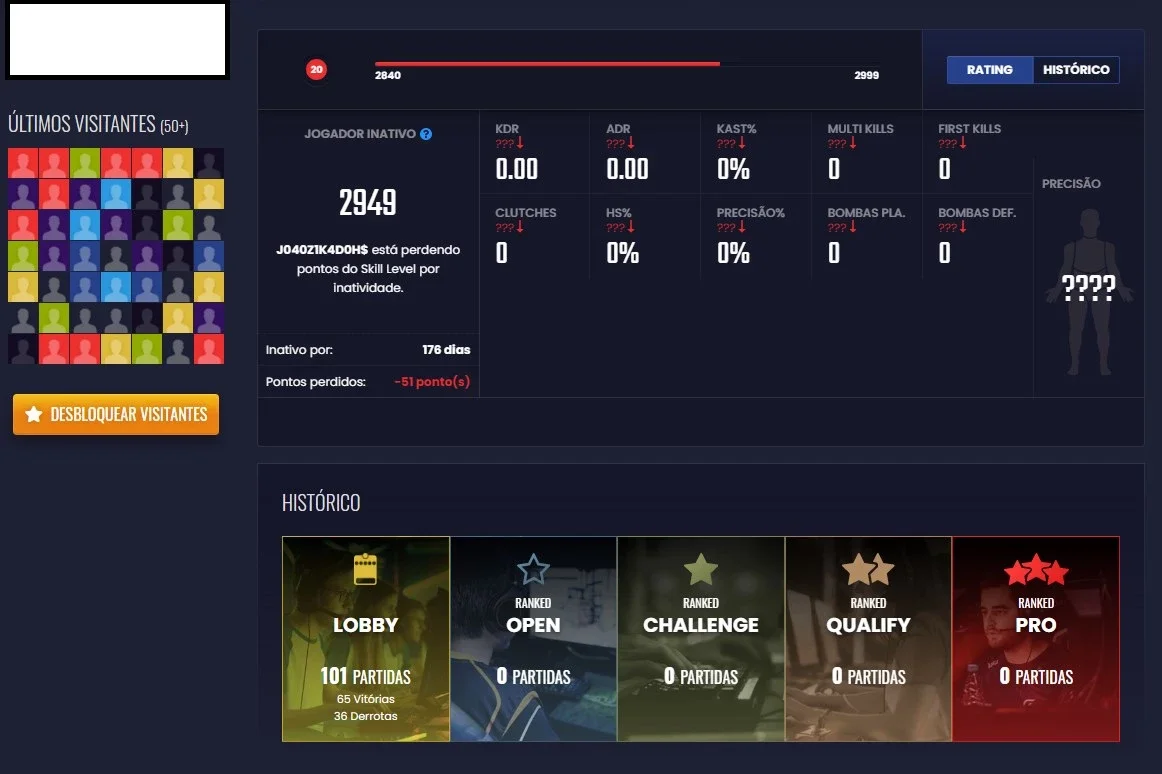This screenshot has height=774, width=1162.
Task: Click the Inativo por label
Action: [x=299, y=350]
